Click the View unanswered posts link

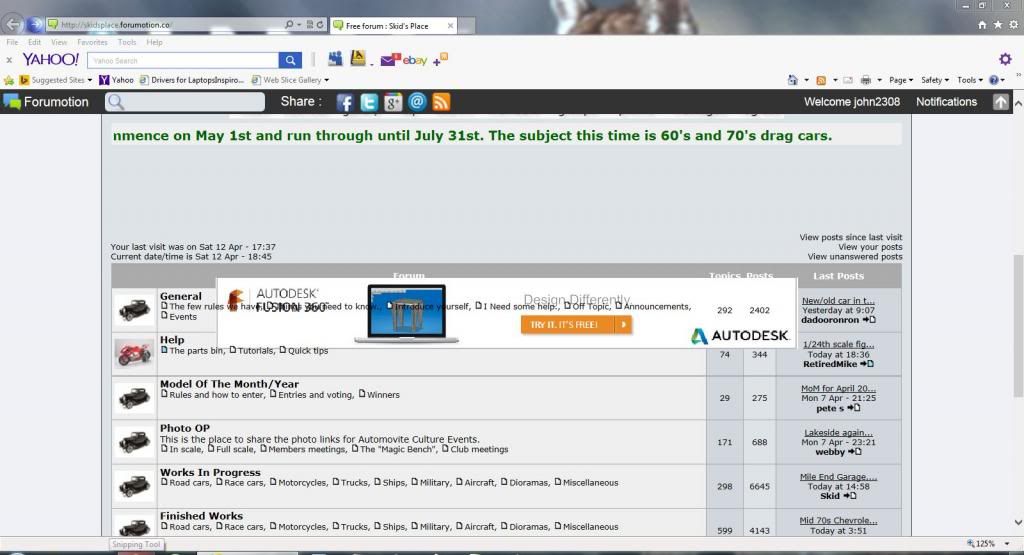855,257
